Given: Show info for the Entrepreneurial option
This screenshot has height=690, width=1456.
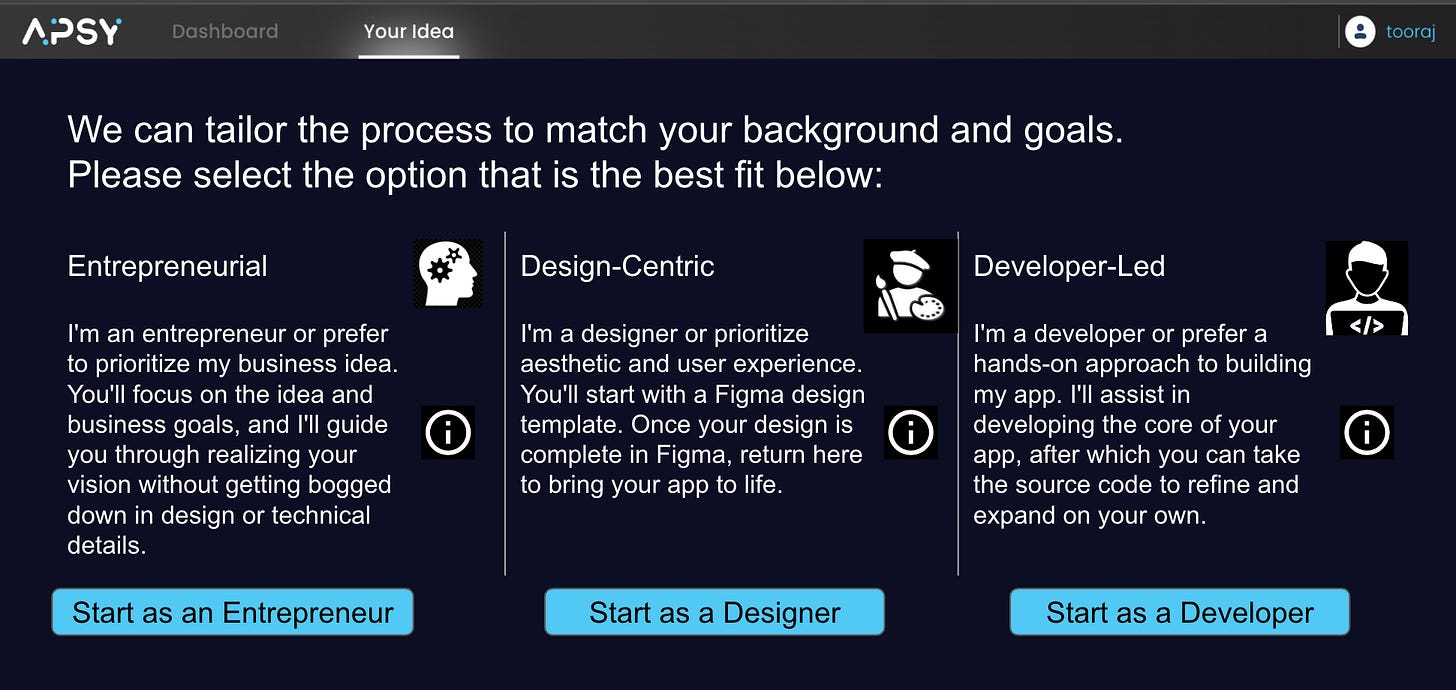Looking at the screenshot, I should 448,432.
